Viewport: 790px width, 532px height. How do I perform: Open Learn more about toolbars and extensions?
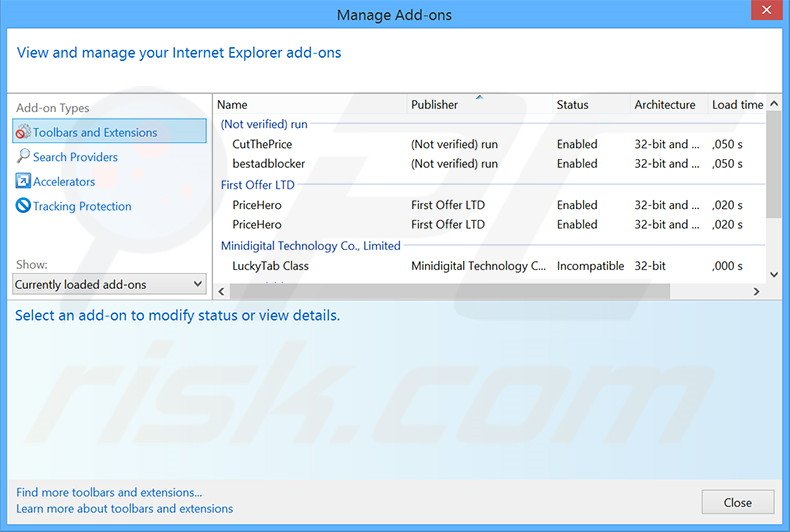[x=125, y=508]
